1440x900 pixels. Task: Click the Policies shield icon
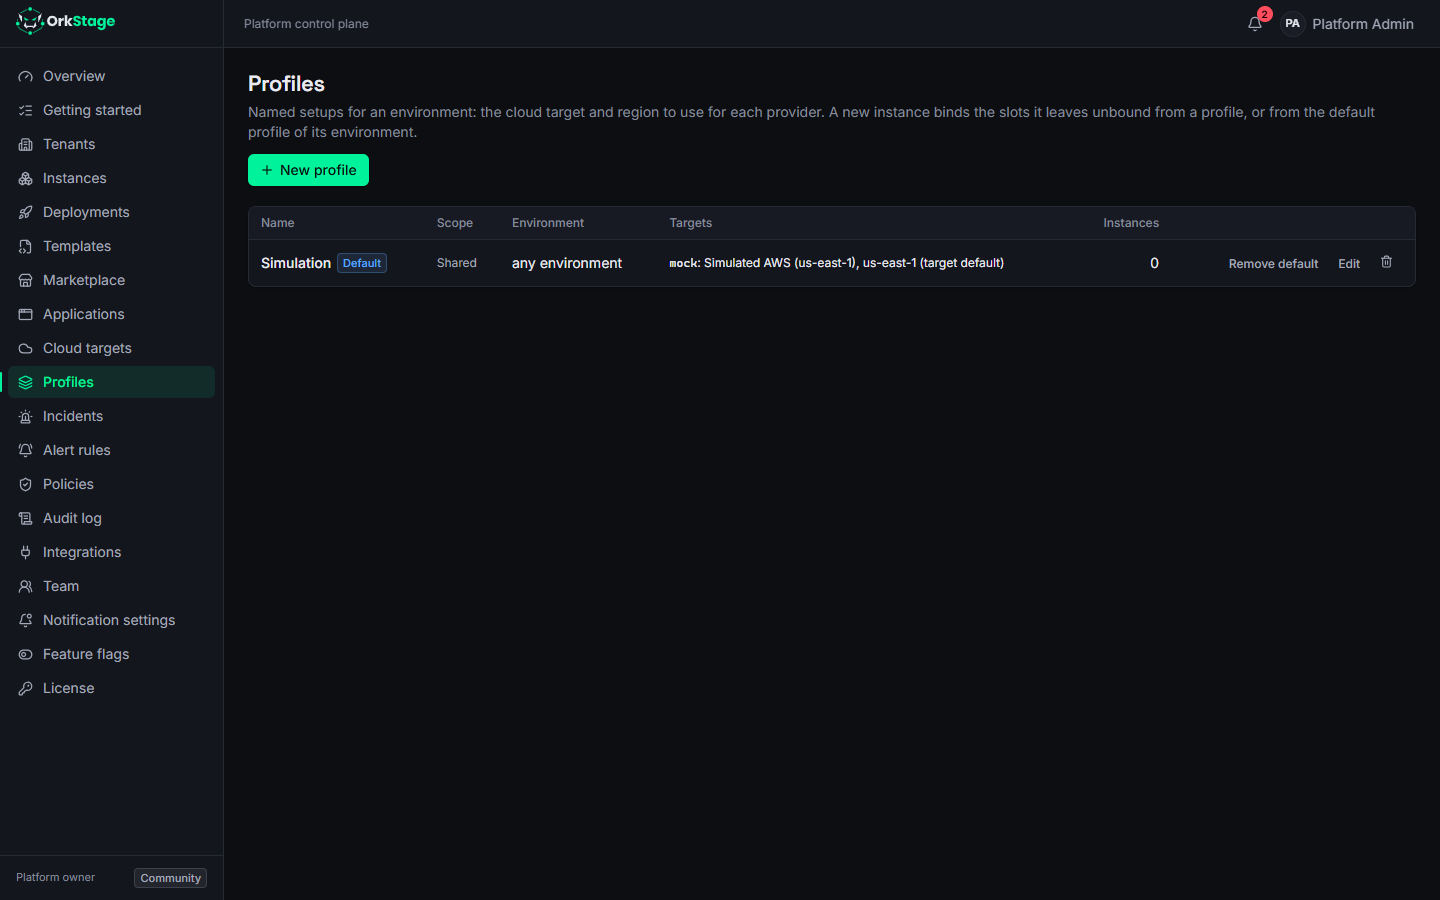coord(26,484)
